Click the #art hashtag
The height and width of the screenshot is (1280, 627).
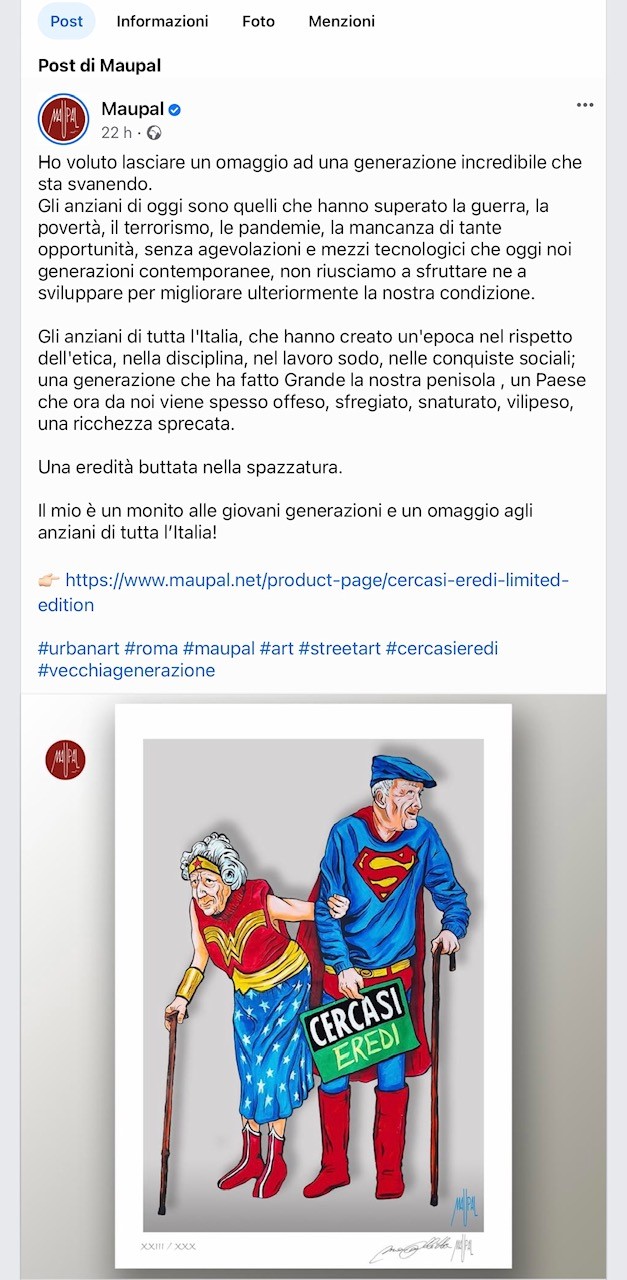276,649
